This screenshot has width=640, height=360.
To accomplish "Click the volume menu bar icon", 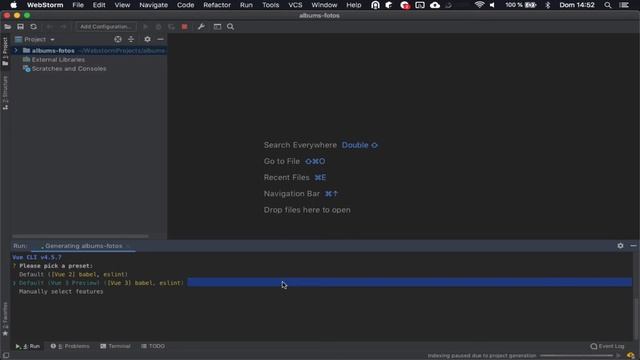I will tap(492, 5).
